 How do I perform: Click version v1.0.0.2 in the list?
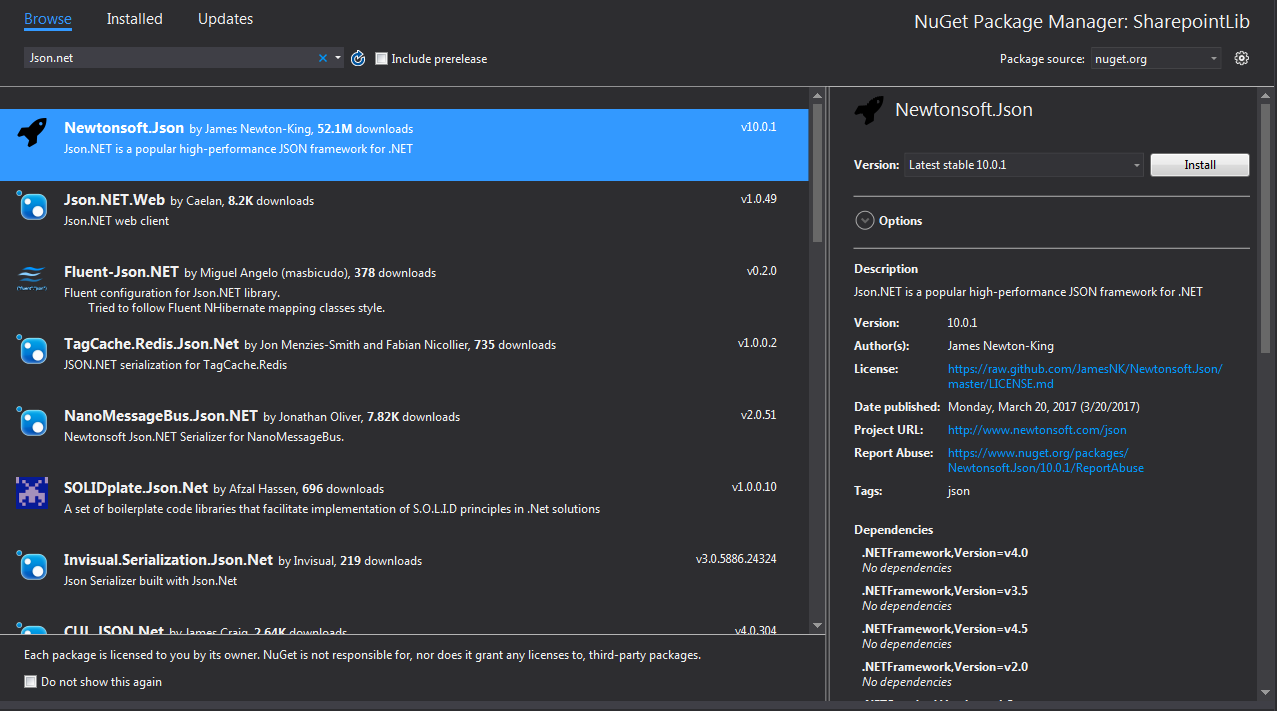[757, 343]
